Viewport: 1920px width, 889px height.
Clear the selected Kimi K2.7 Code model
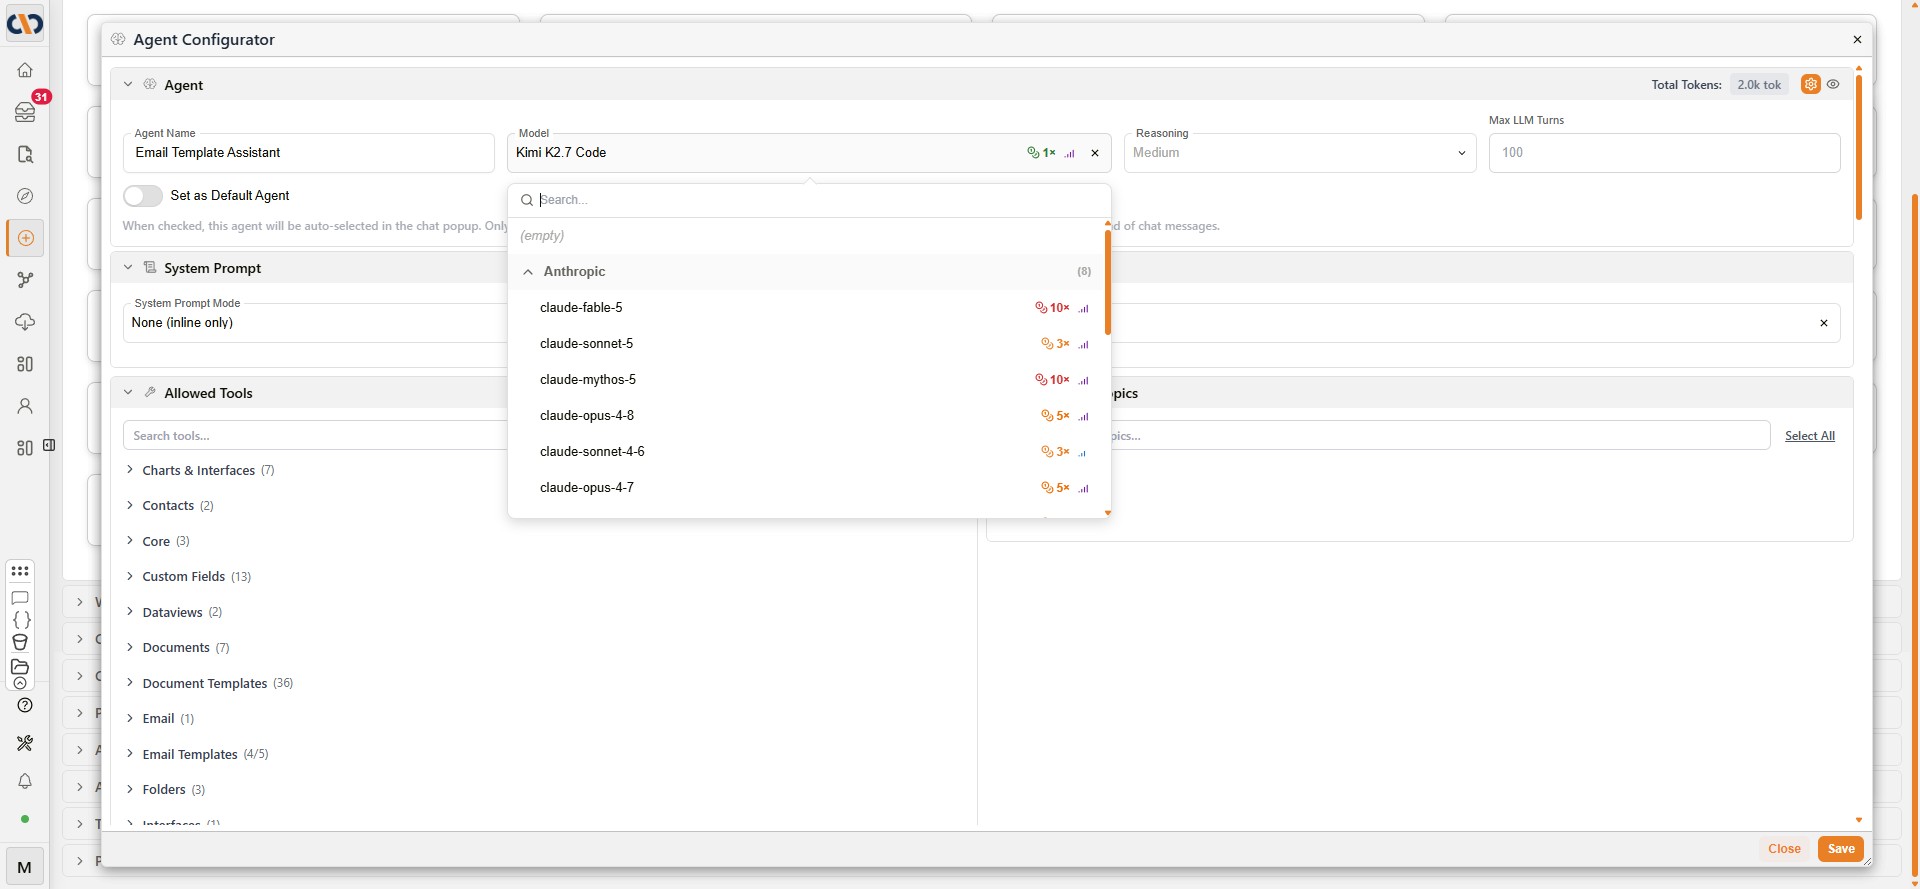coord(1095,153)
